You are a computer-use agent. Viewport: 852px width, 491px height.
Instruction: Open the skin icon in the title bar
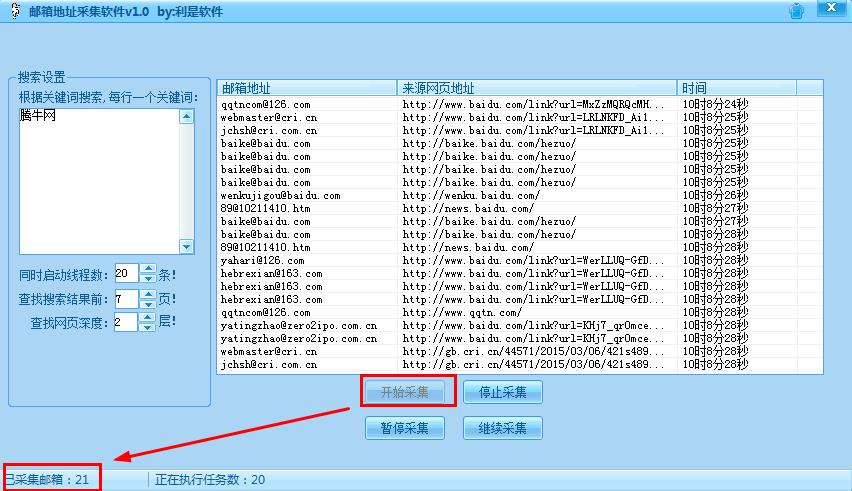tap(796, 12)
